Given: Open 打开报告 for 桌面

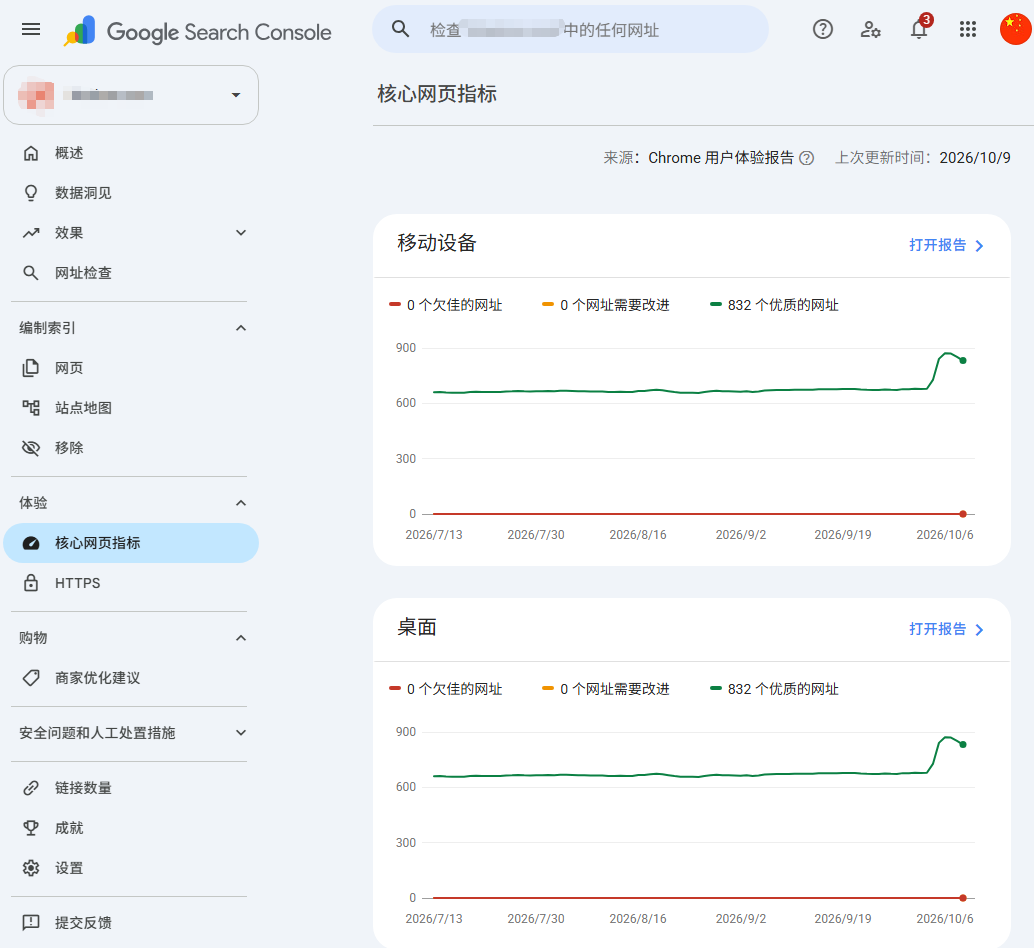Looking at the screenshot, I should [946, 629].
